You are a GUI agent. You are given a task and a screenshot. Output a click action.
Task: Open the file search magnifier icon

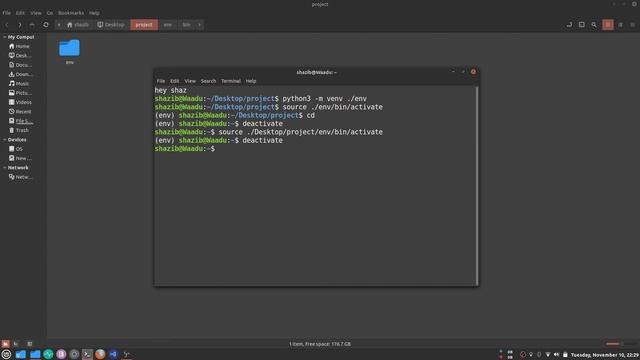[594, 25]
